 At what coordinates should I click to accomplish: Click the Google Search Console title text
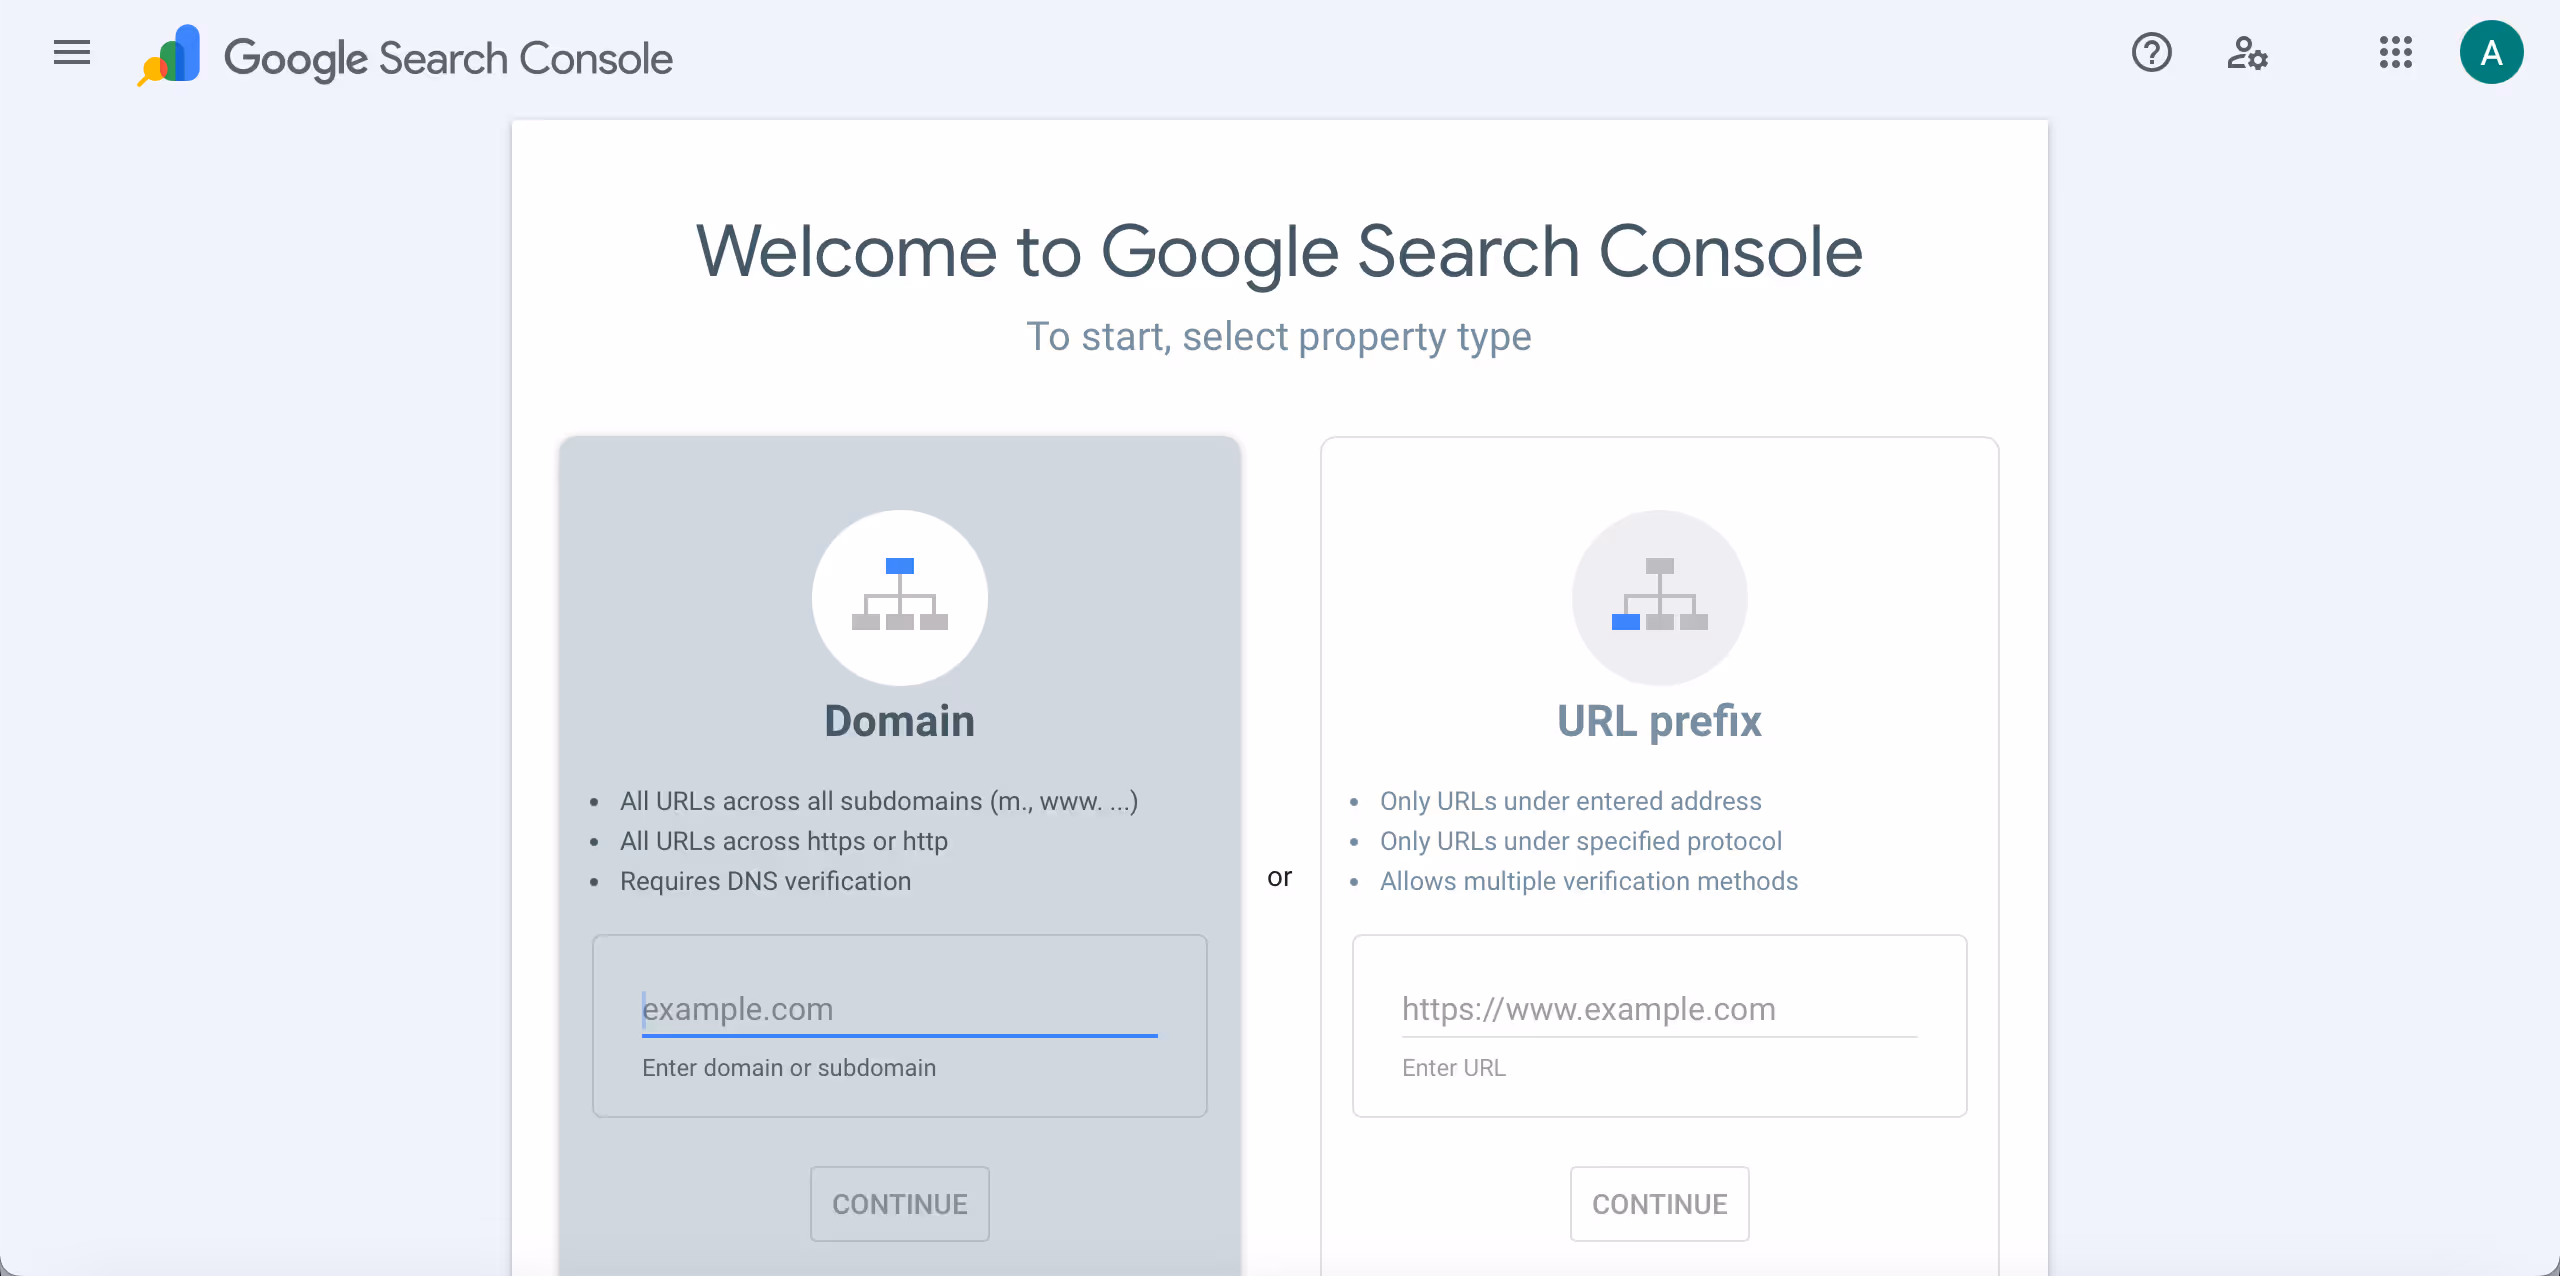click(448, 58)
